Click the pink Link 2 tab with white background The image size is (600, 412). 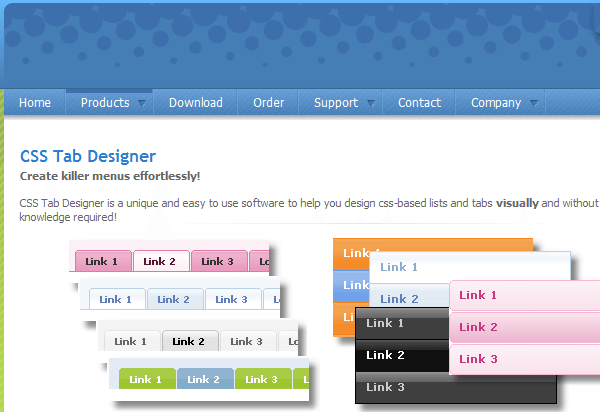point(161,261)
